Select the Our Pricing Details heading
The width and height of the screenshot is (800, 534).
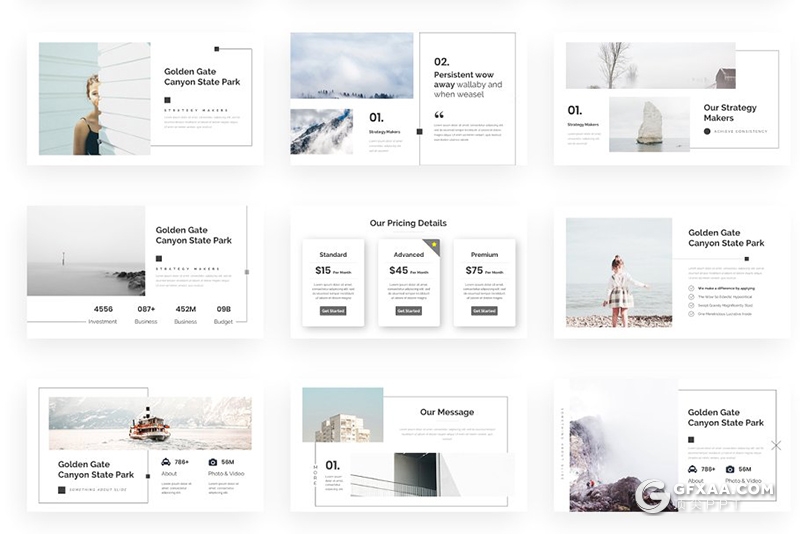408,223
